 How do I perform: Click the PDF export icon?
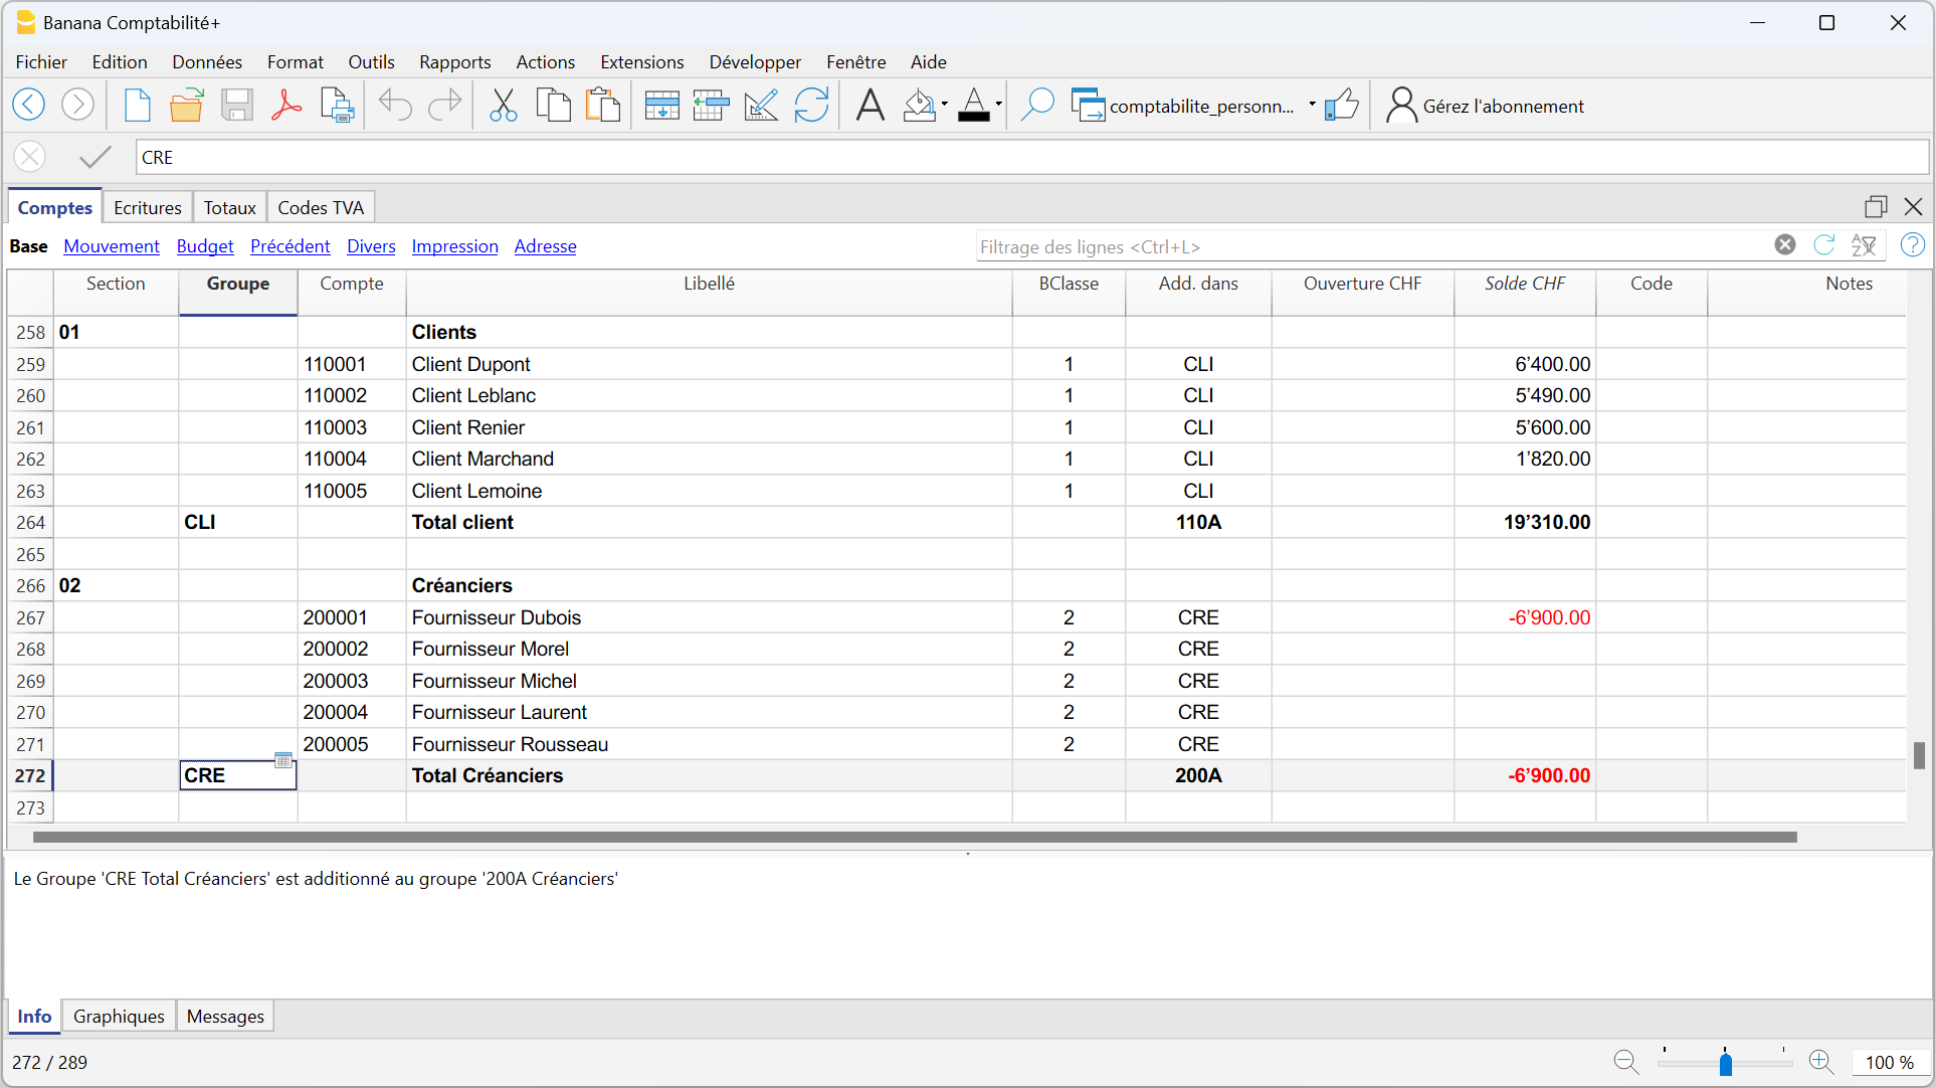click(286, 105)
